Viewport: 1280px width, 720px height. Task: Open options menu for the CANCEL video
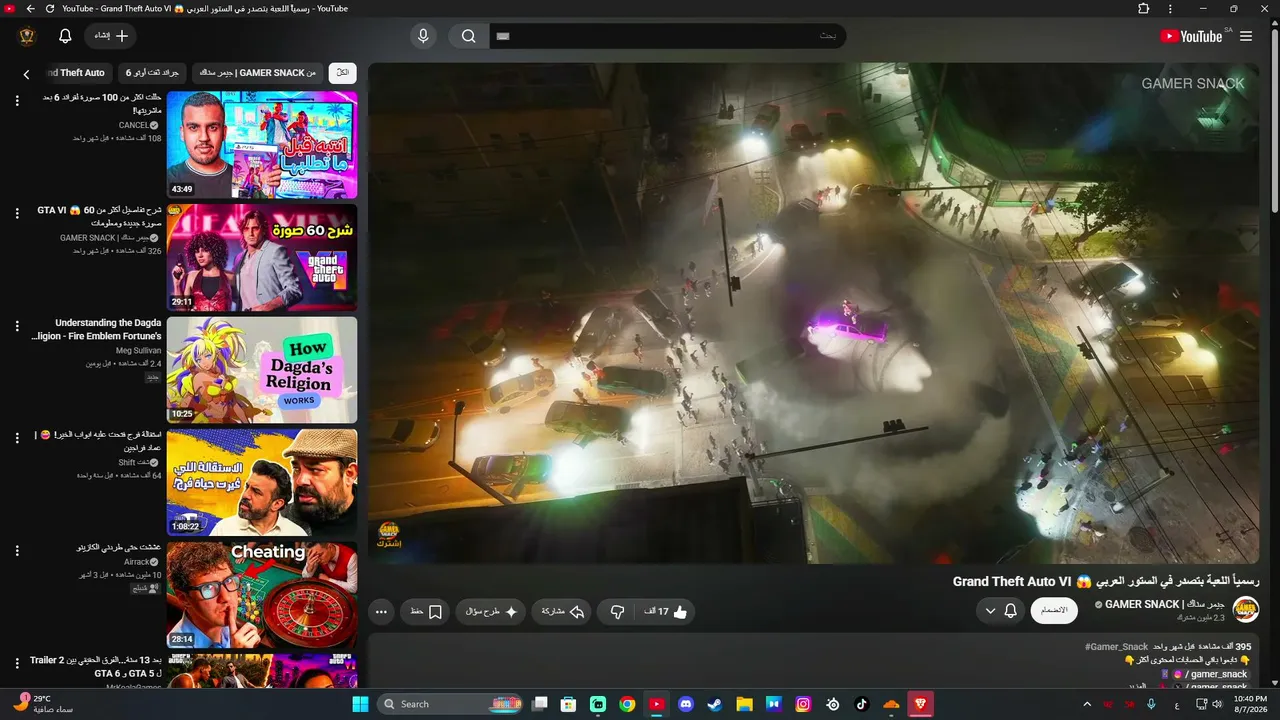pos(17,101)
